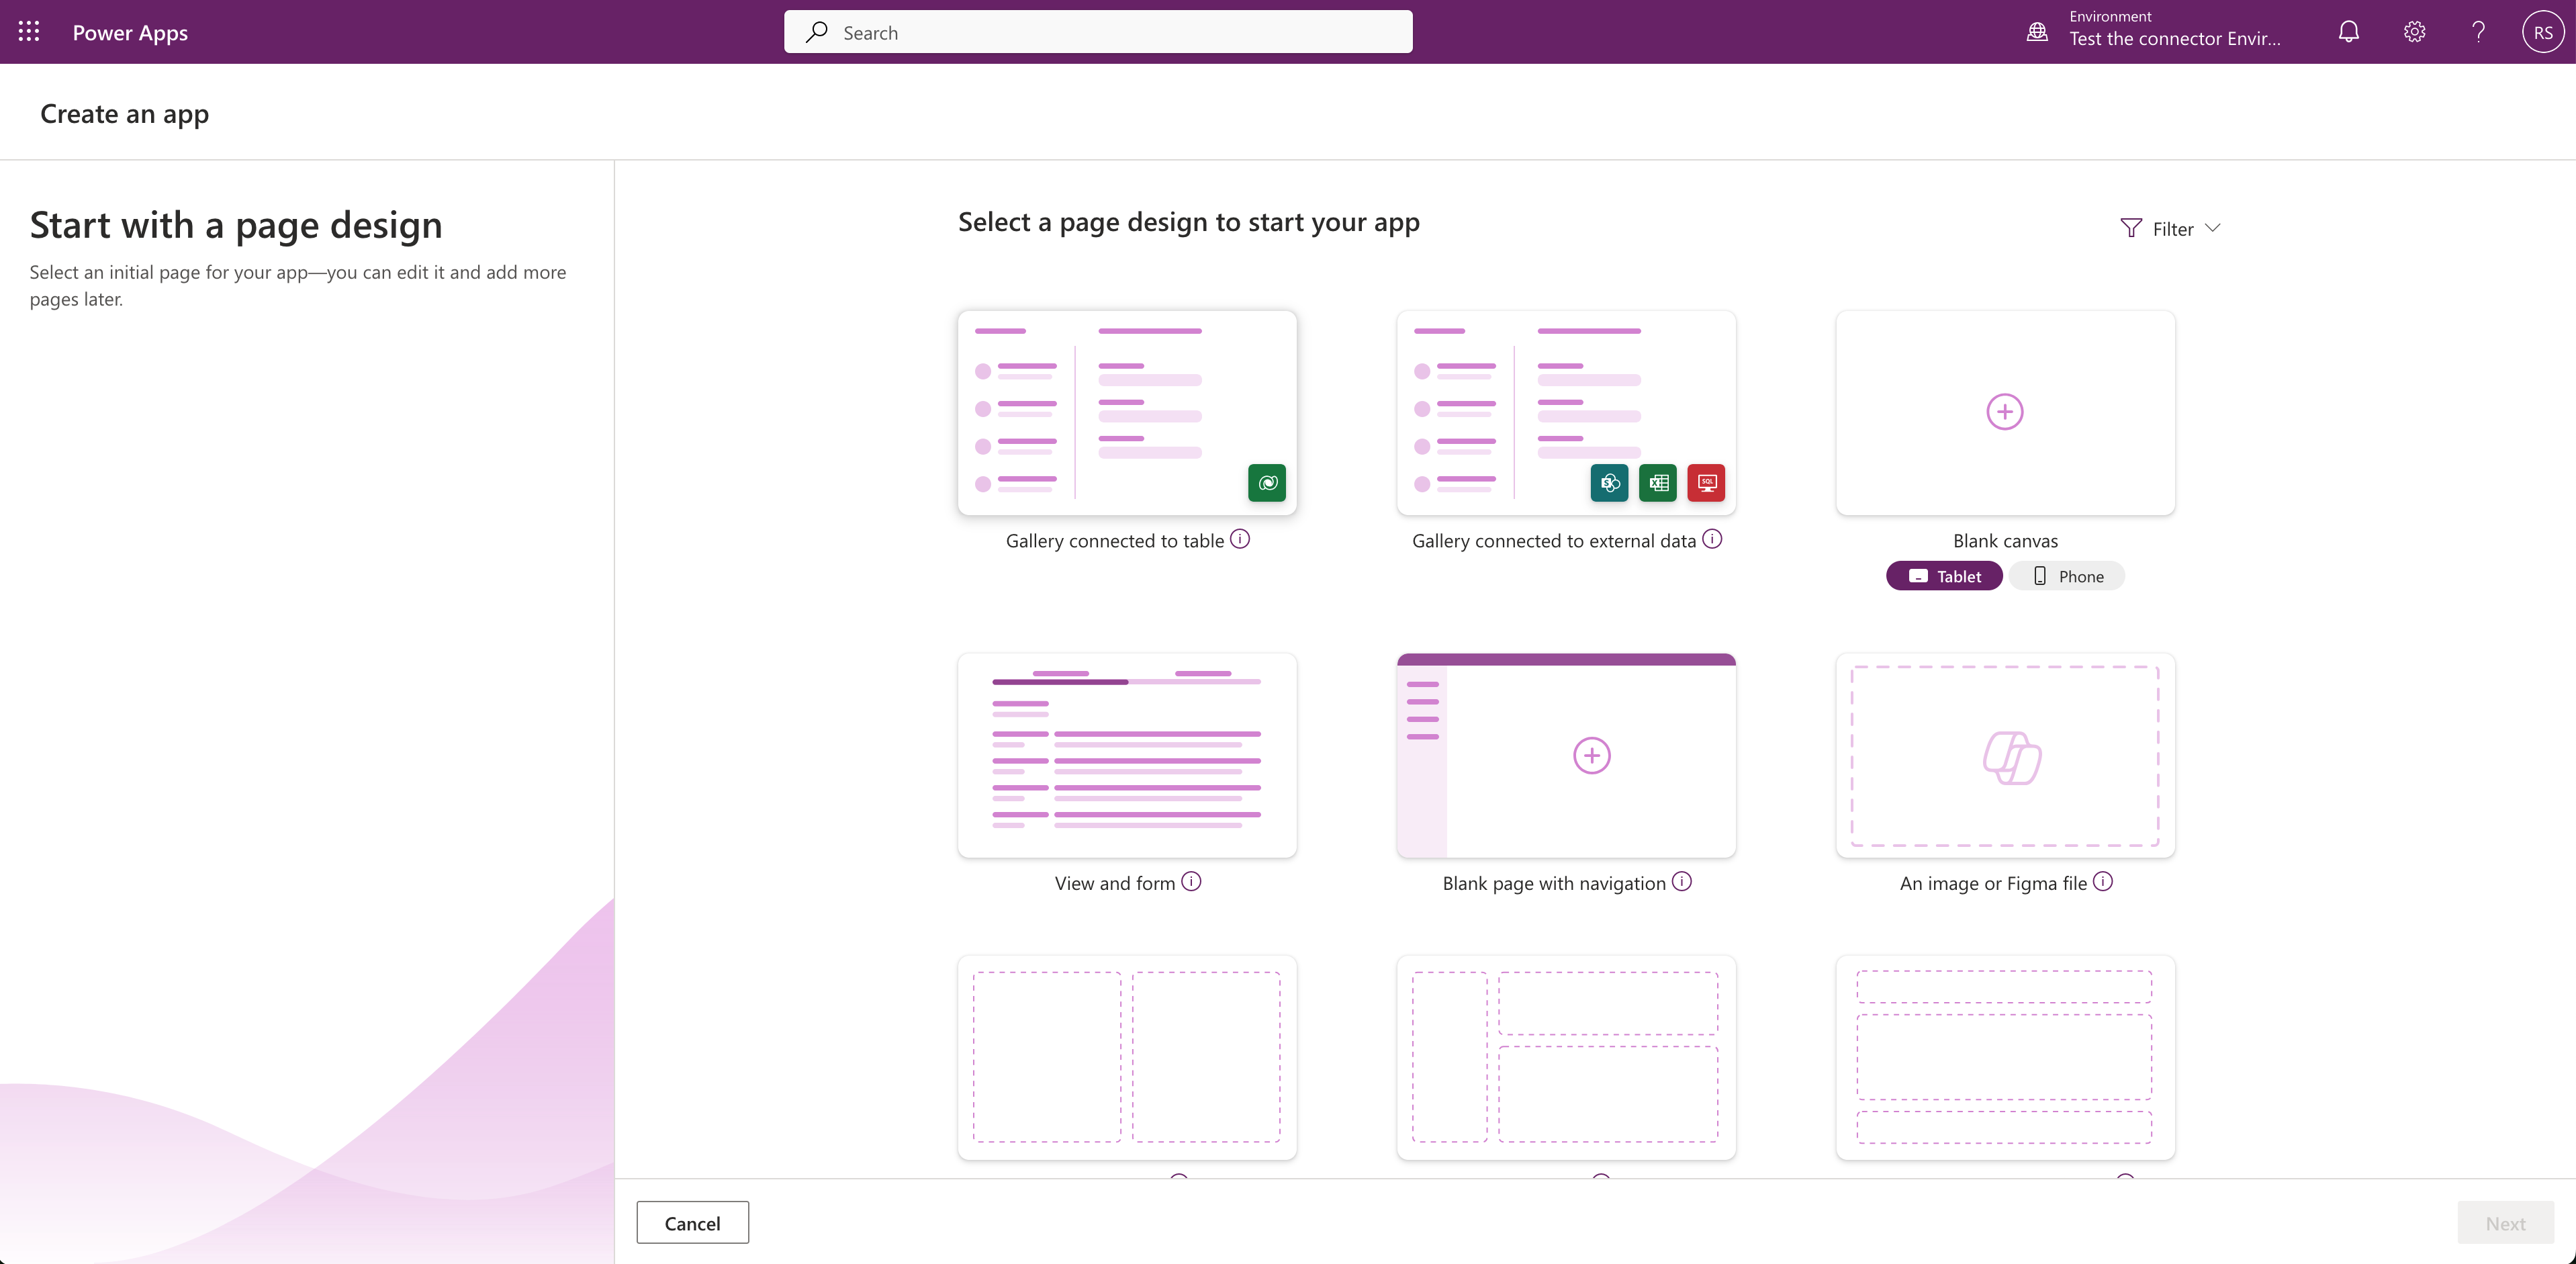Show info for Gallery connected to external data
The width and height of the screenshot is (2576, 1264).
click(x=1712, y=539)
